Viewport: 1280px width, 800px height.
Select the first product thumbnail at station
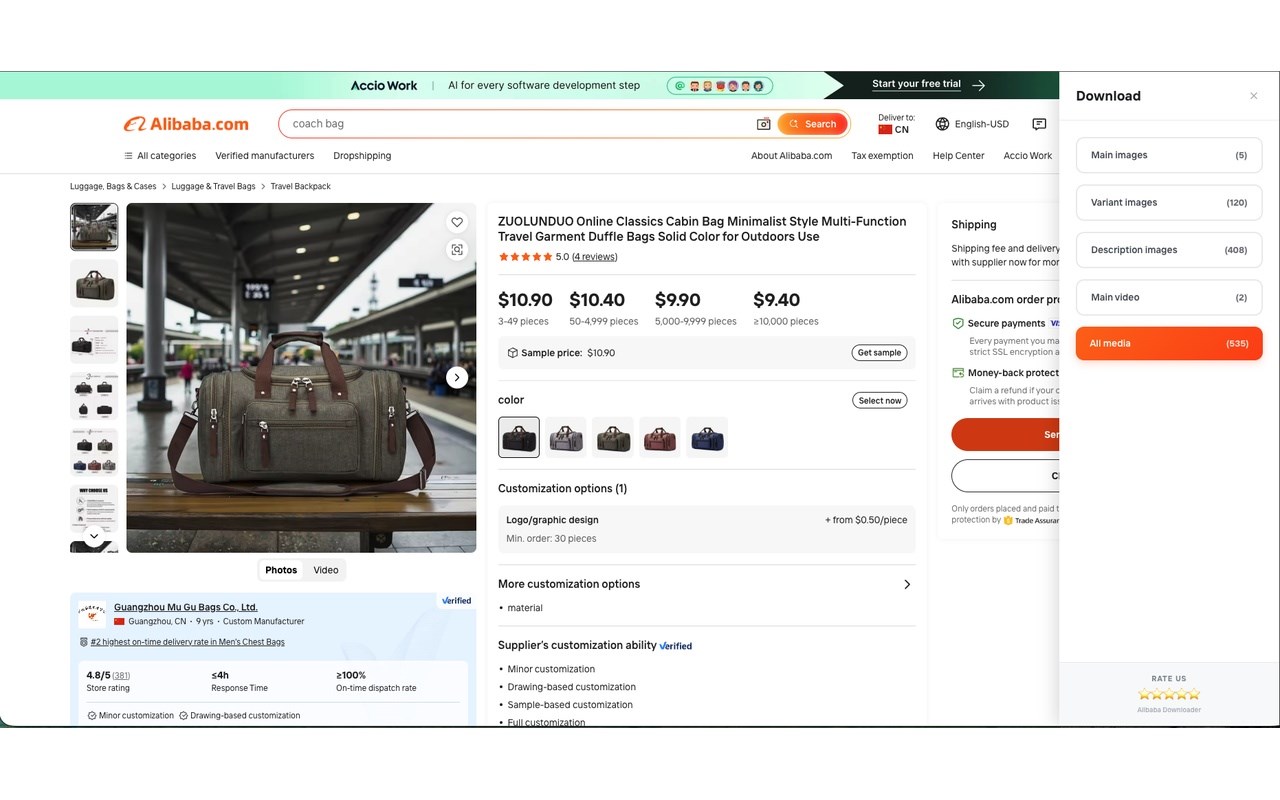coord(94,227)
